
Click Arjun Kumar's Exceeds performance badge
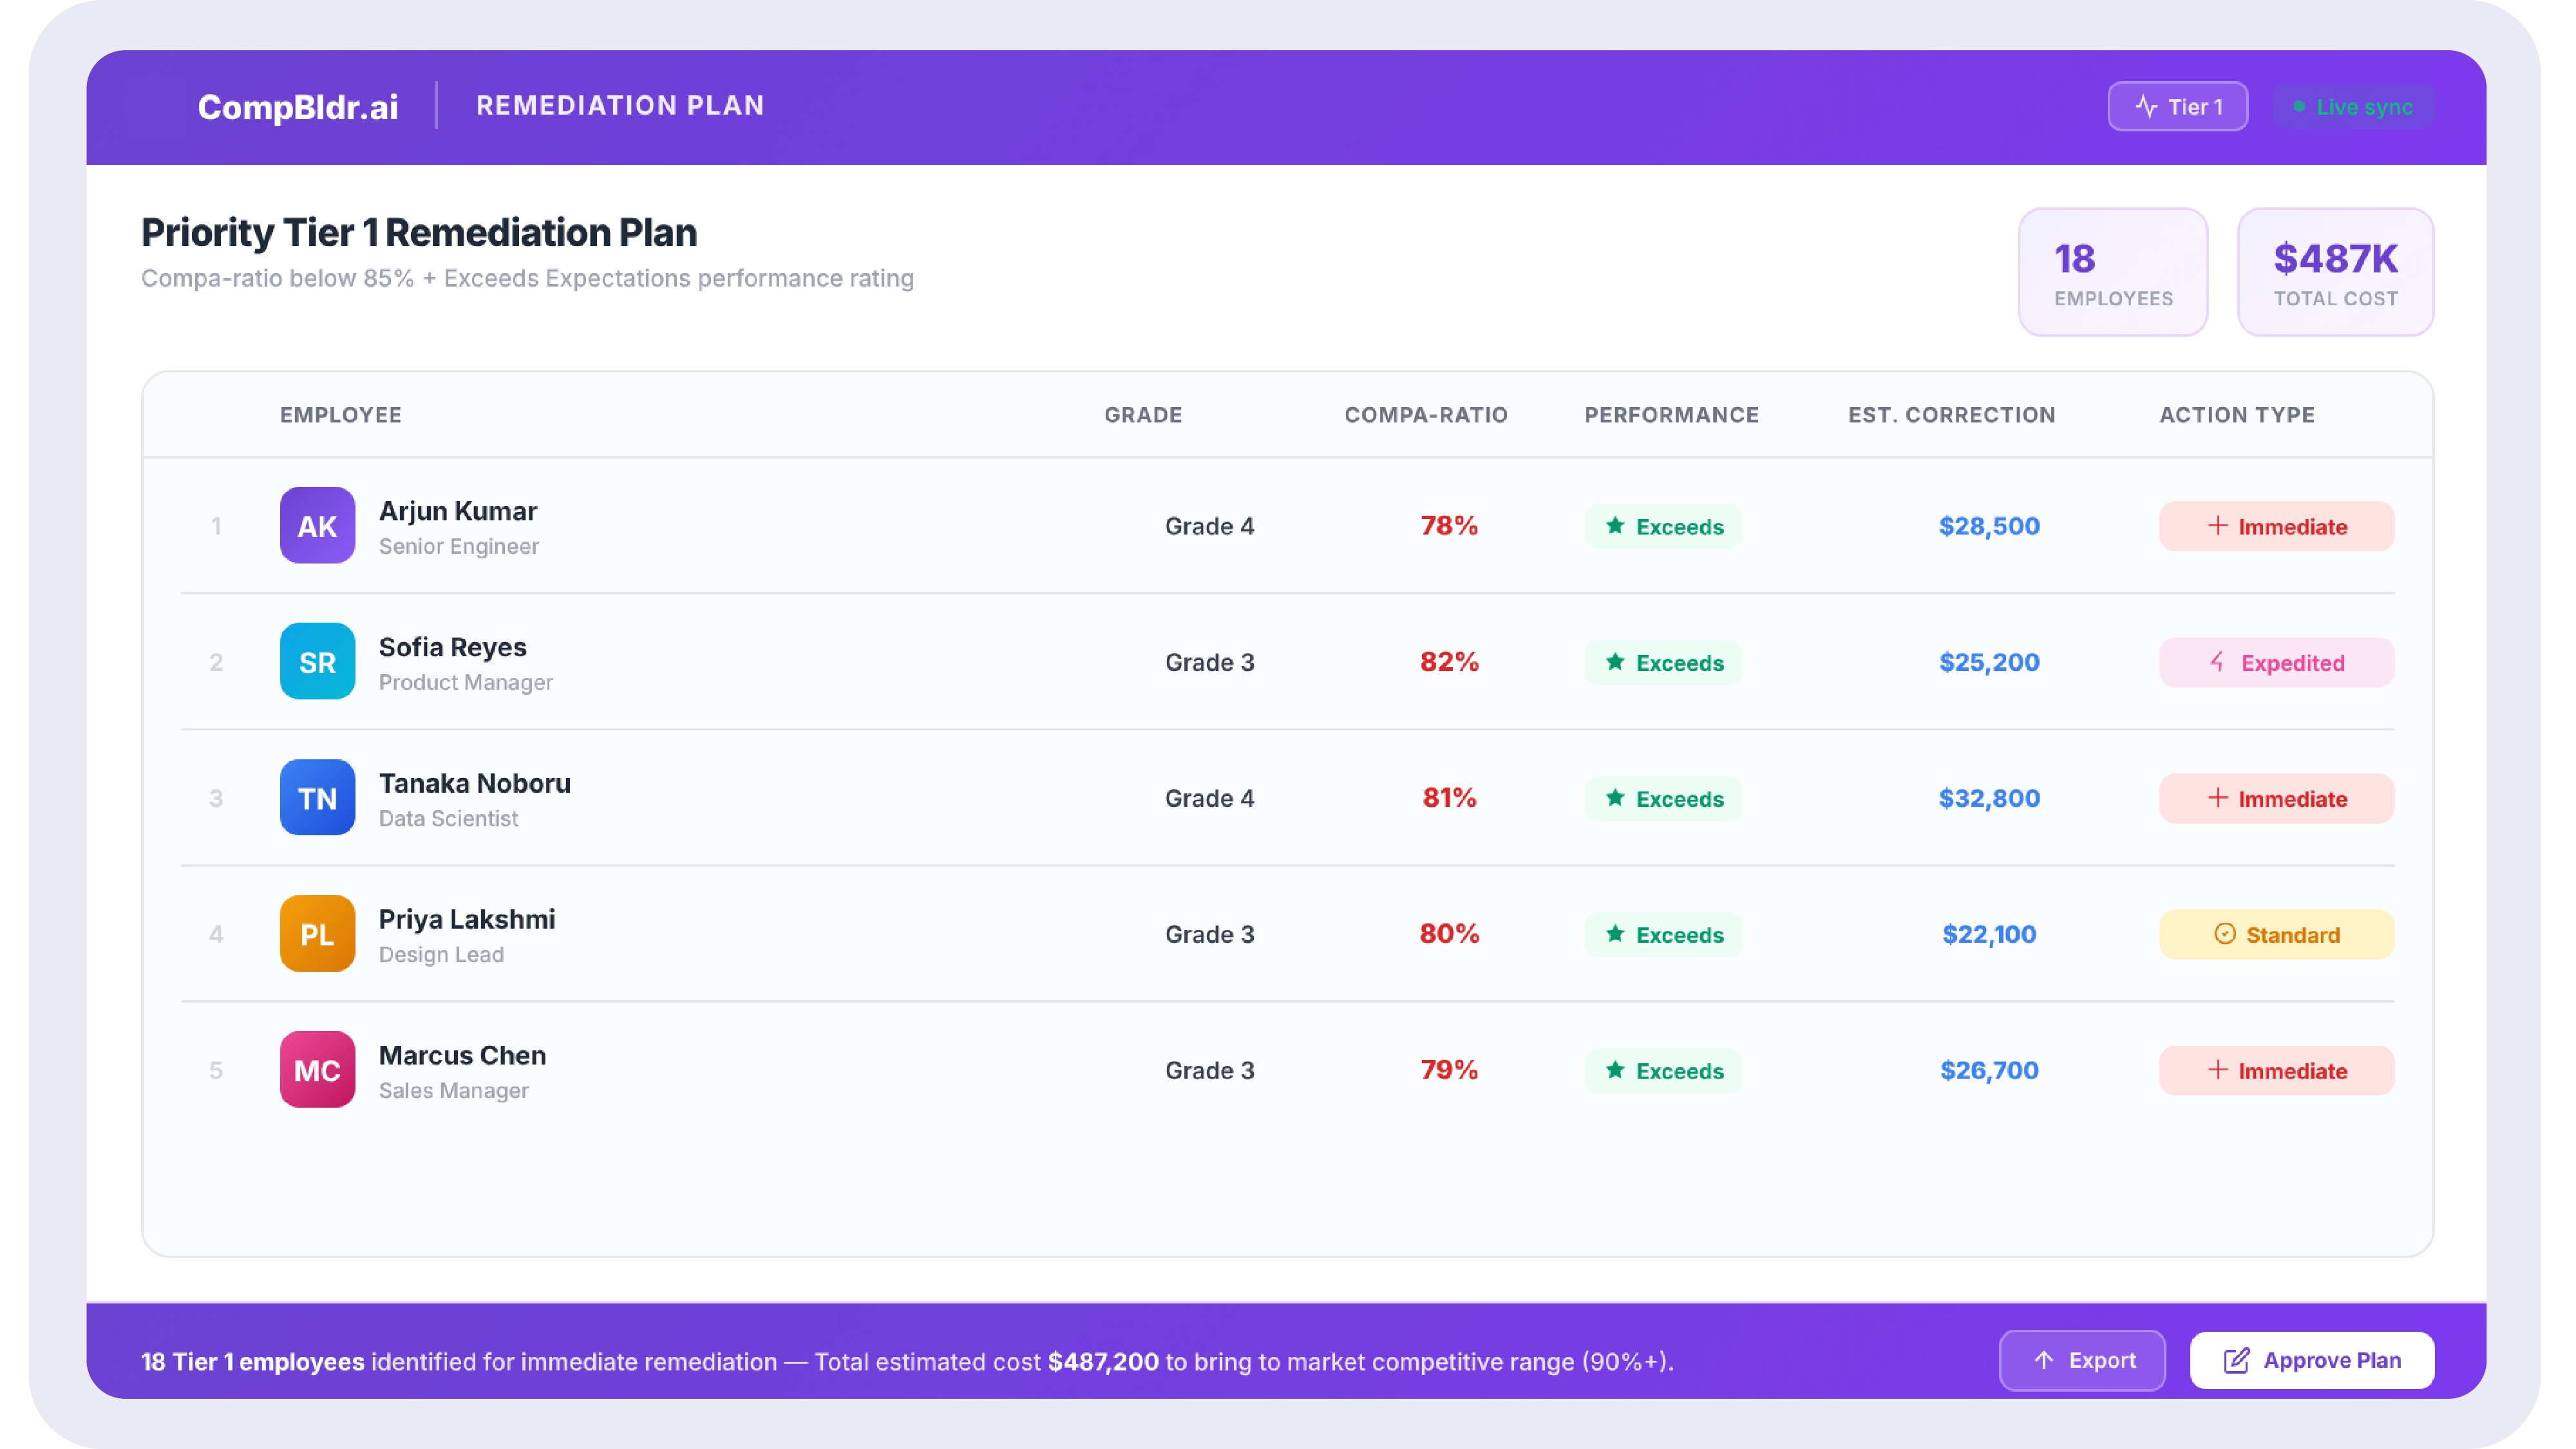(1663, 526)
